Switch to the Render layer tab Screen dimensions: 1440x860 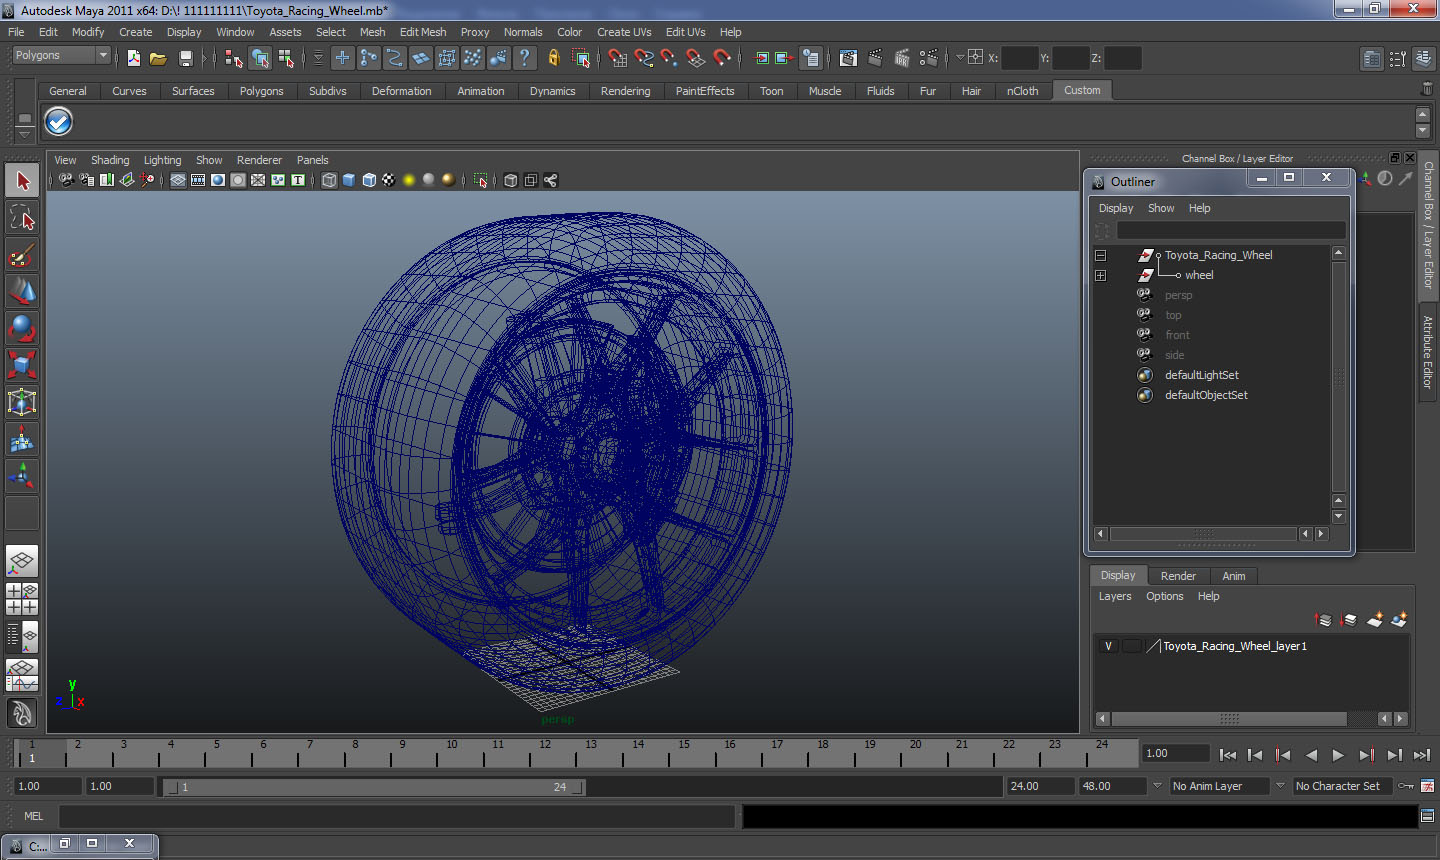(1178, 576)
